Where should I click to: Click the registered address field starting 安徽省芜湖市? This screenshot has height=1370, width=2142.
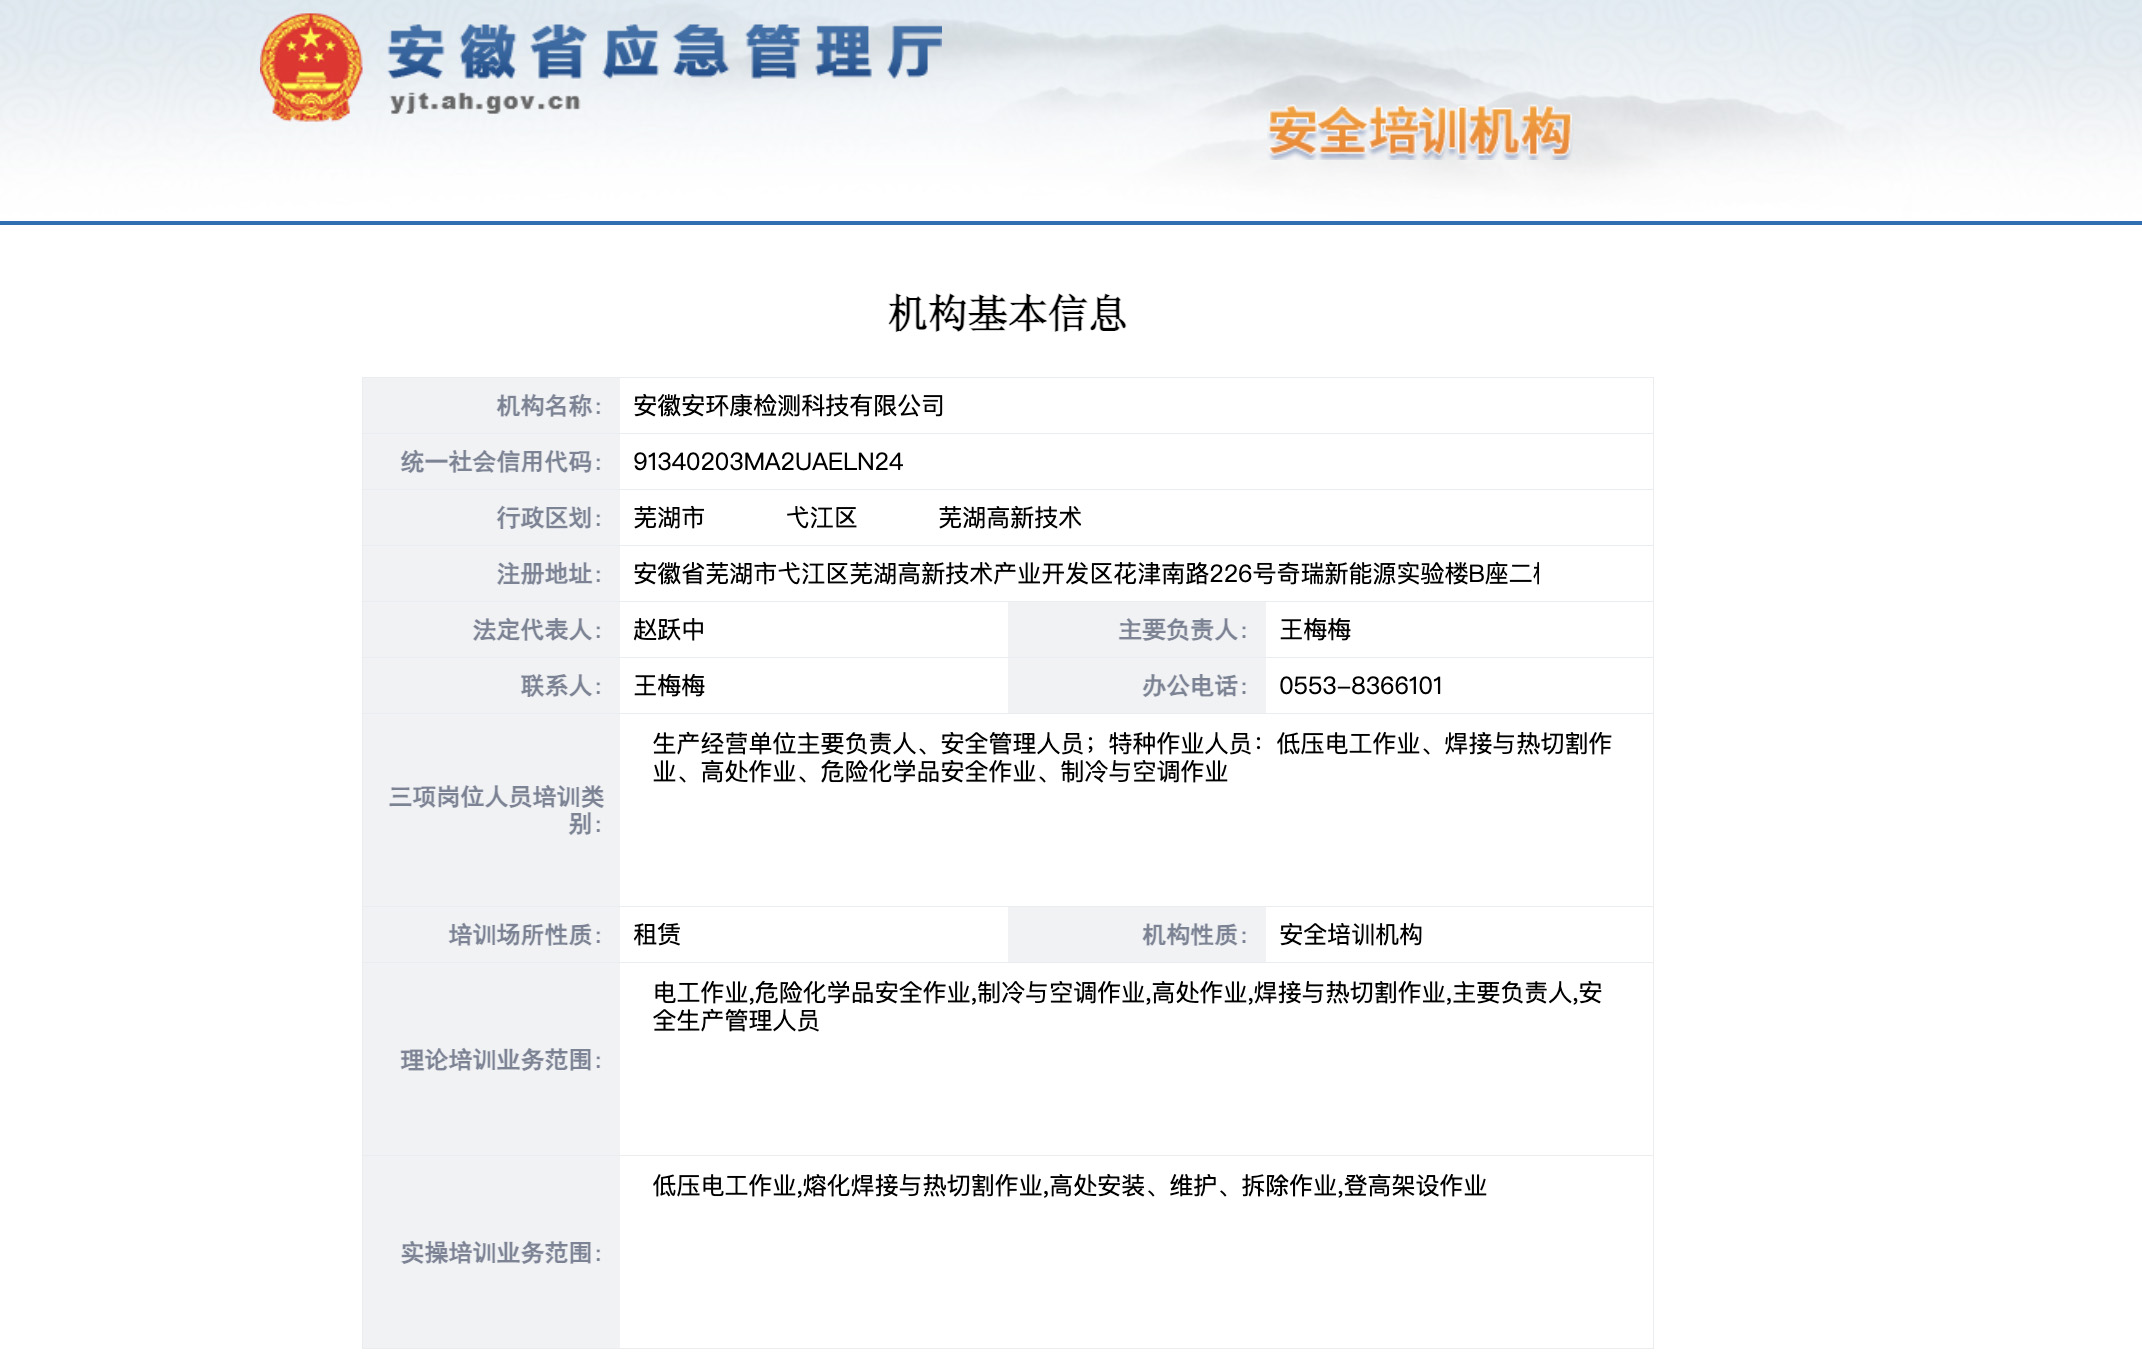point(1086,573)
